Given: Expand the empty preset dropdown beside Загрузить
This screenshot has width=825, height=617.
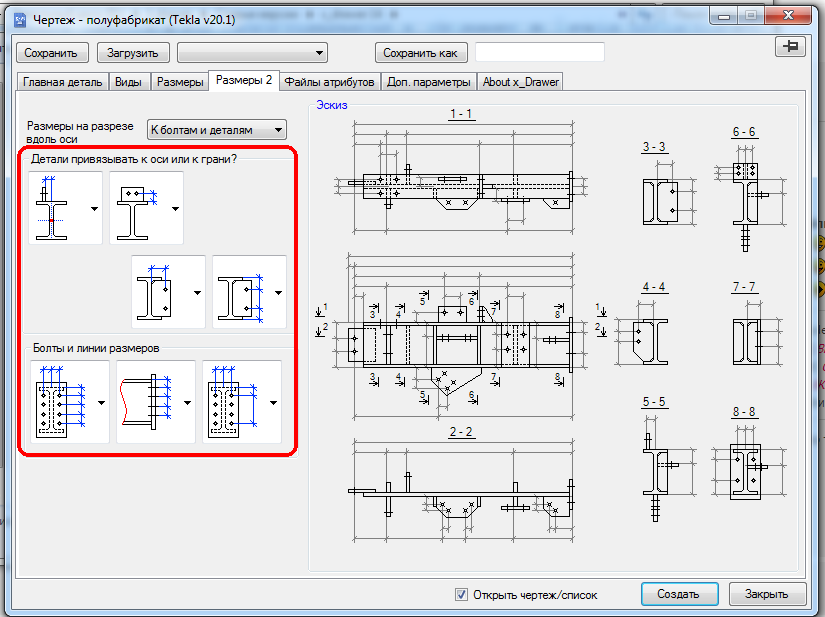Looking at the screenshot, I should point(253,53).
